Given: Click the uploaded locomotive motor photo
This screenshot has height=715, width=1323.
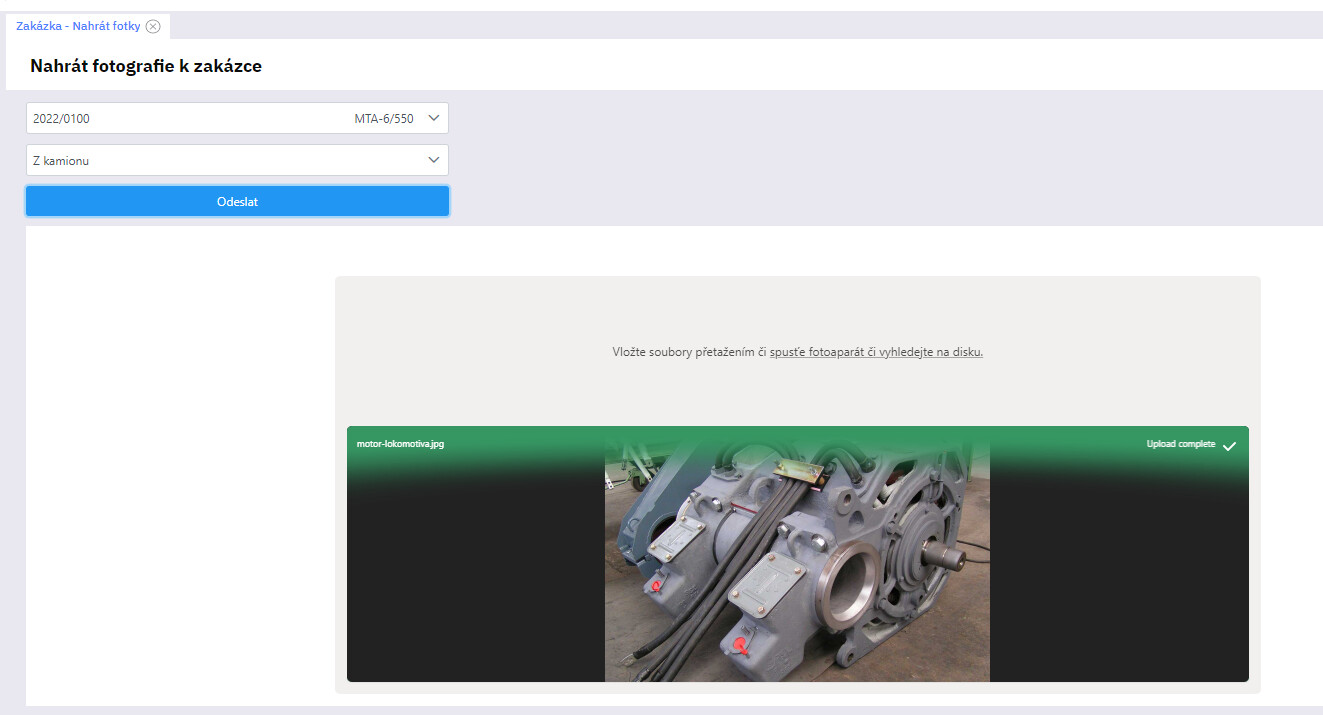Looking at the screenshot, I should coord(797,570).
